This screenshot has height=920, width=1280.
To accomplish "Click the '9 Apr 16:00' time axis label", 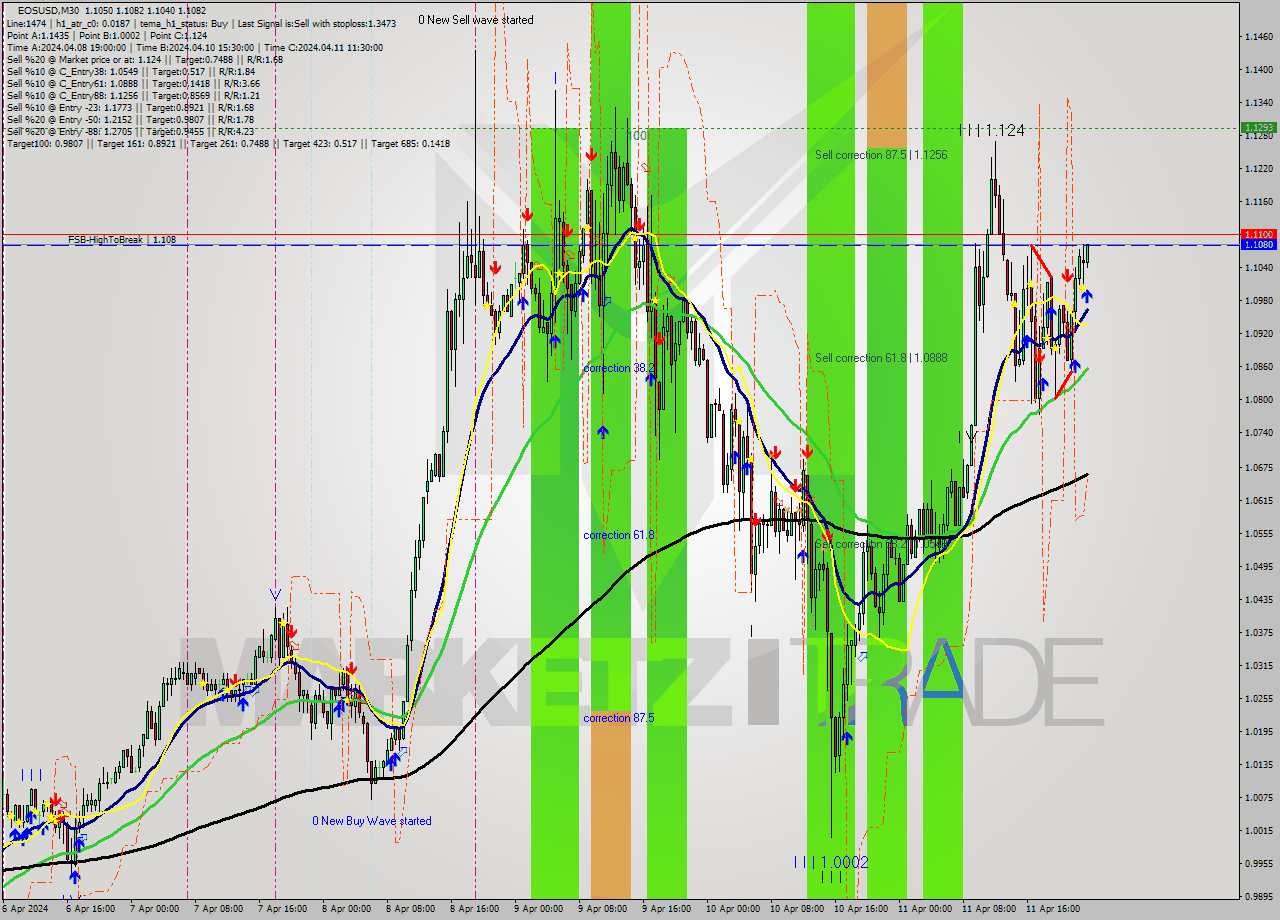I will click(x=665, y=909).
